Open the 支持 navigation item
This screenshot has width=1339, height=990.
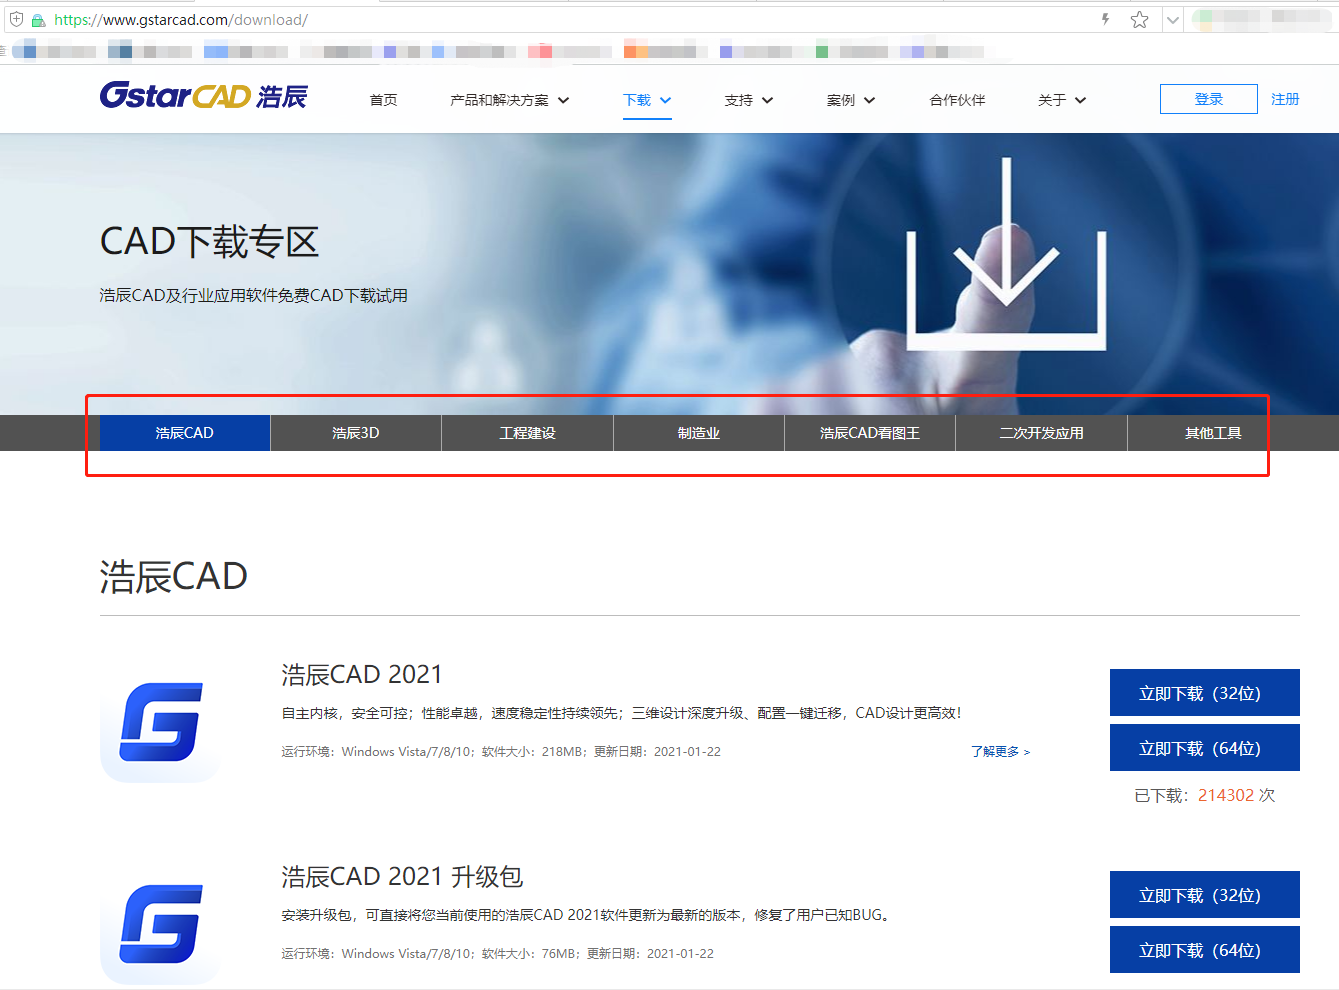(739, 100)
